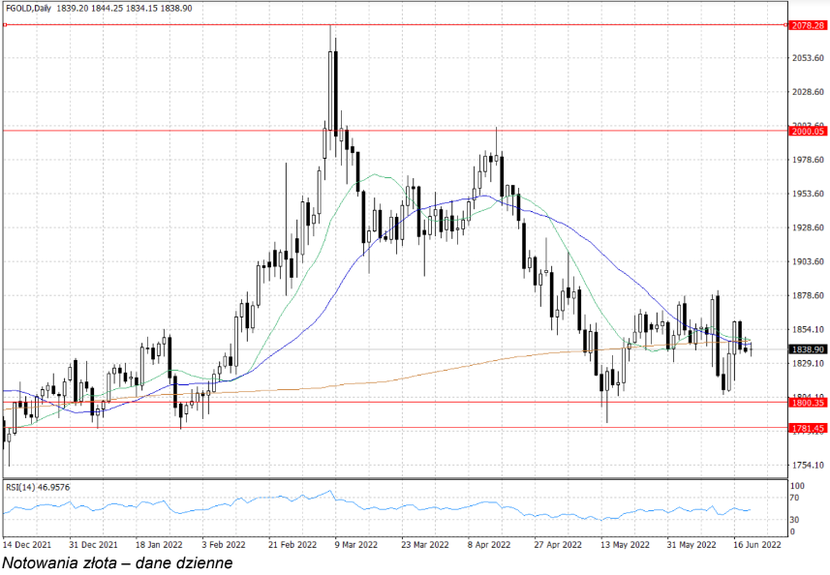Click the 31 Dec 2021 date label
The image size is (830, 575).
coord(93,545)
